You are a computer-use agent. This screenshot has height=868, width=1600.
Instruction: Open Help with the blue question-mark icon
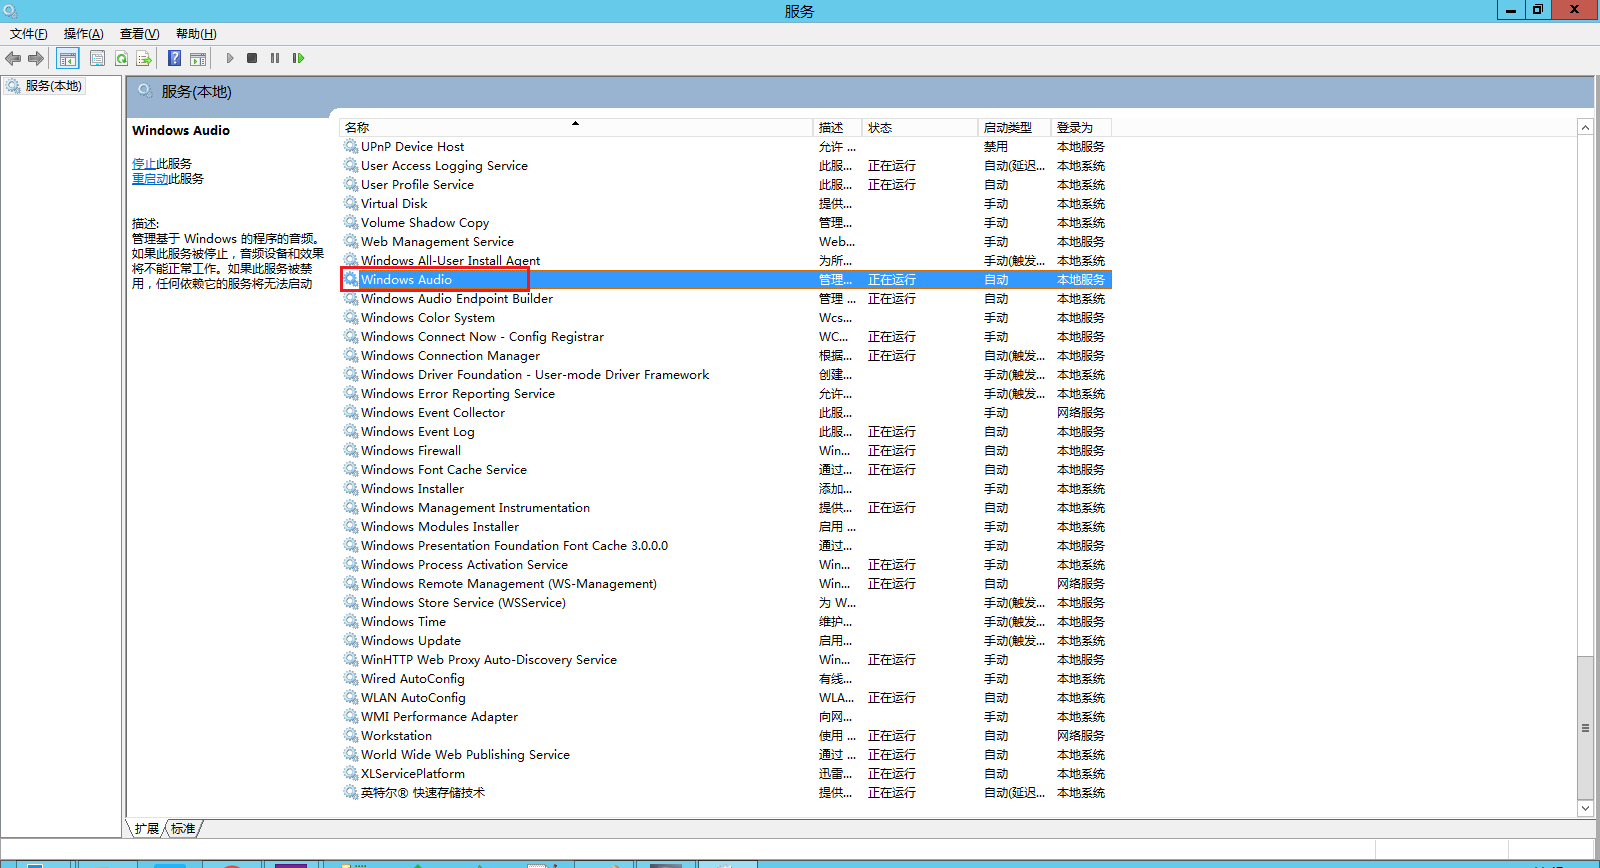coord(175,58)
